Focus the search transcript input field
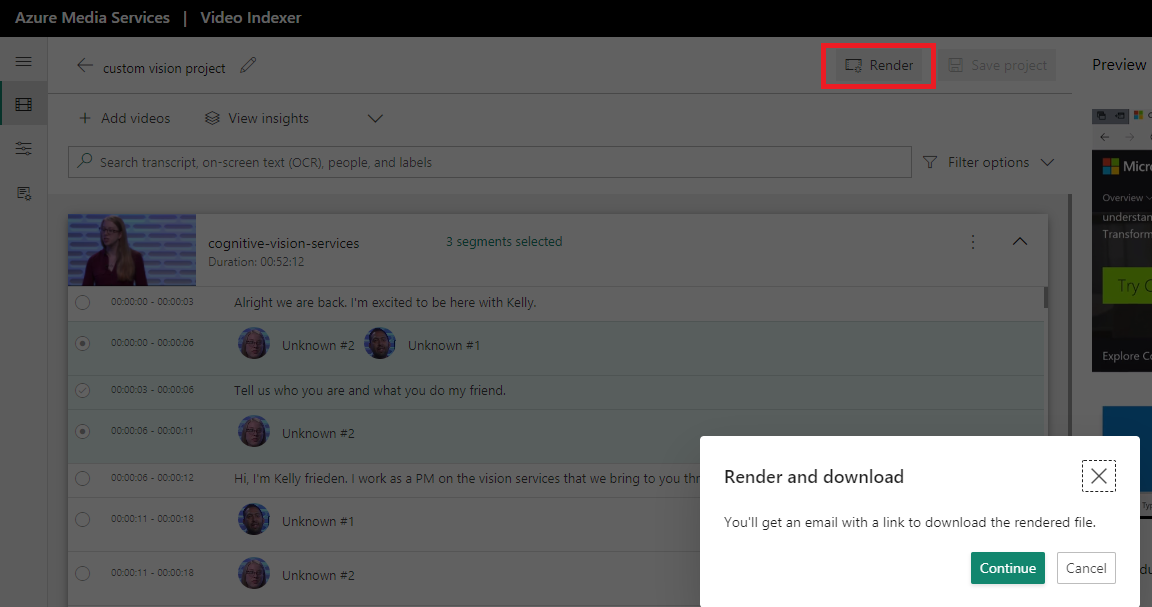 click(489, 162)
